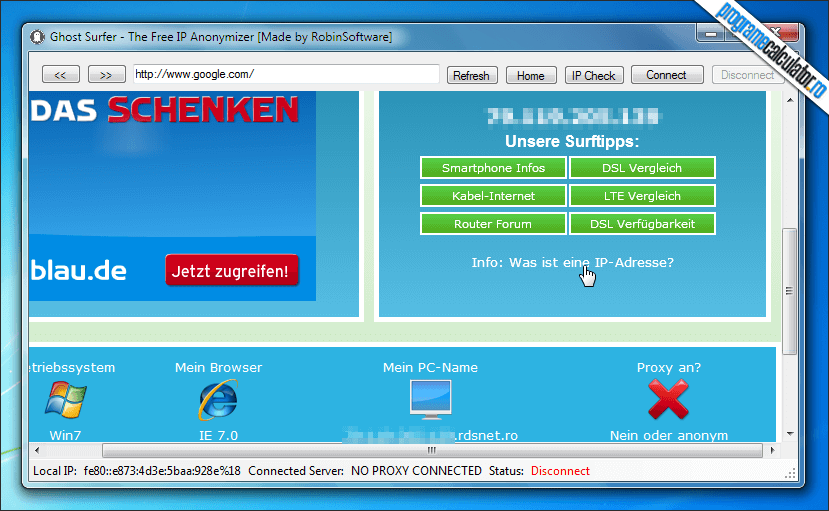Click the blau.de logo in ad
Screen dimensions: 829x511
click(x=78, y=271)
